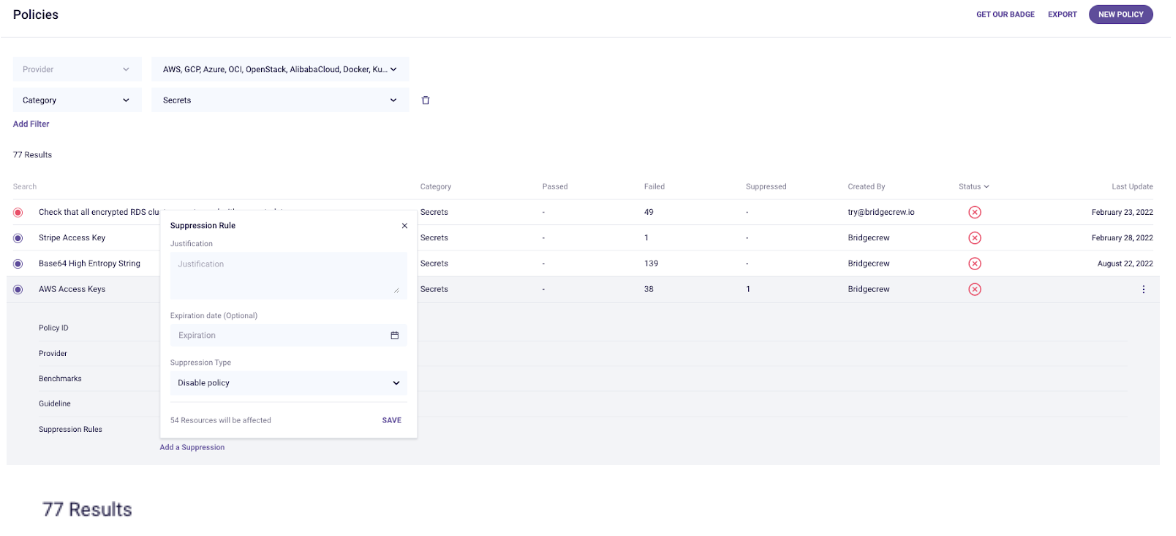Viewport: 1176px width, 536px height.
Task: Click failed status icon for AWS Access Keys
Action: click(974, 289)
